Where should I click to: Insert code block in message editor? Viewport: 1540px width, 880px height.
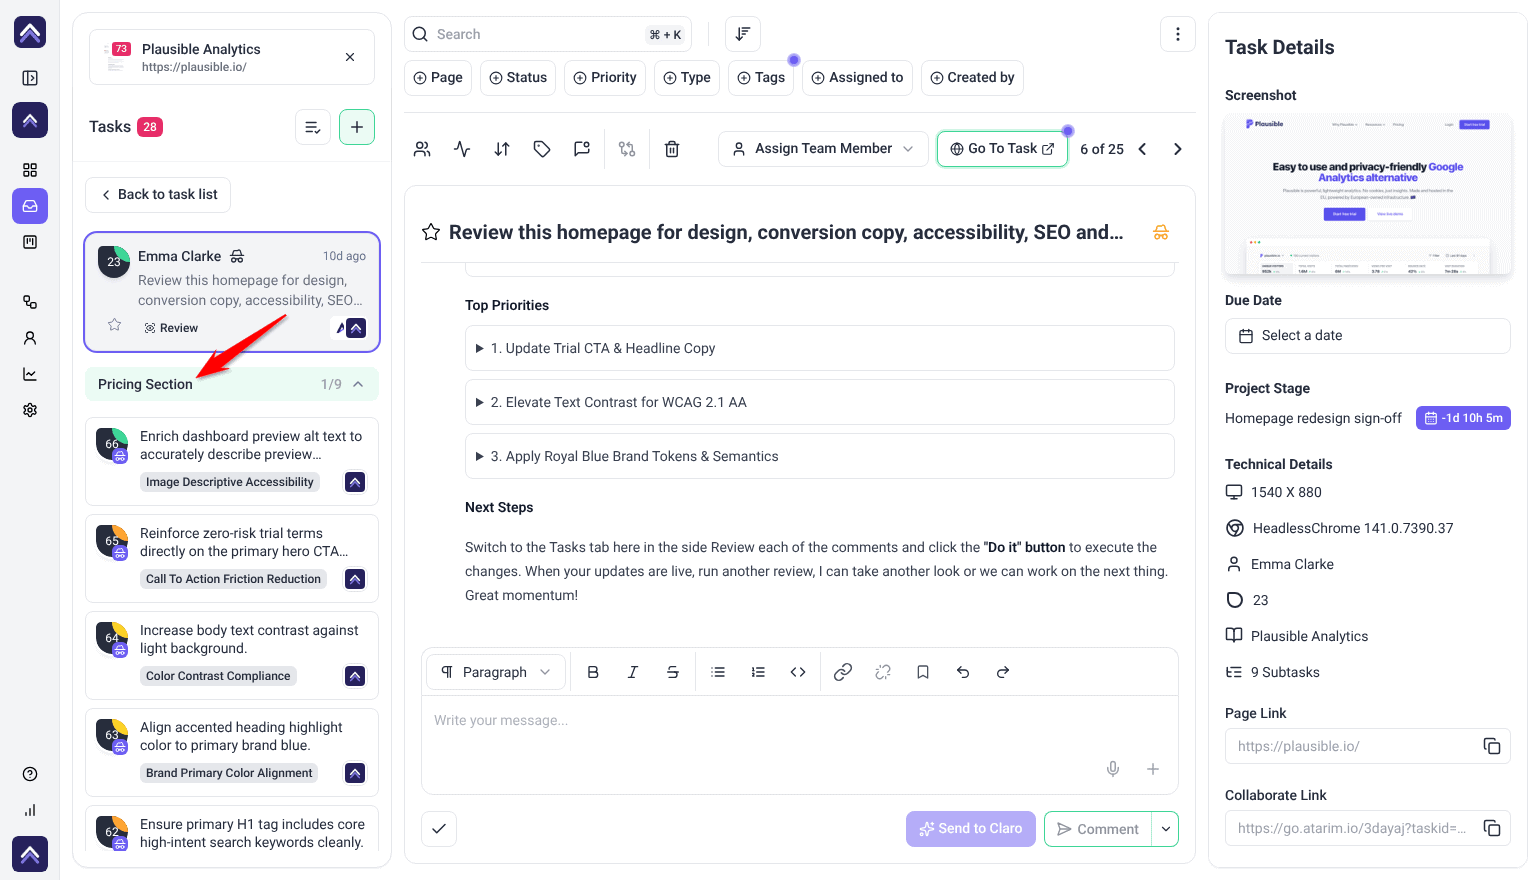pos(798,672)
